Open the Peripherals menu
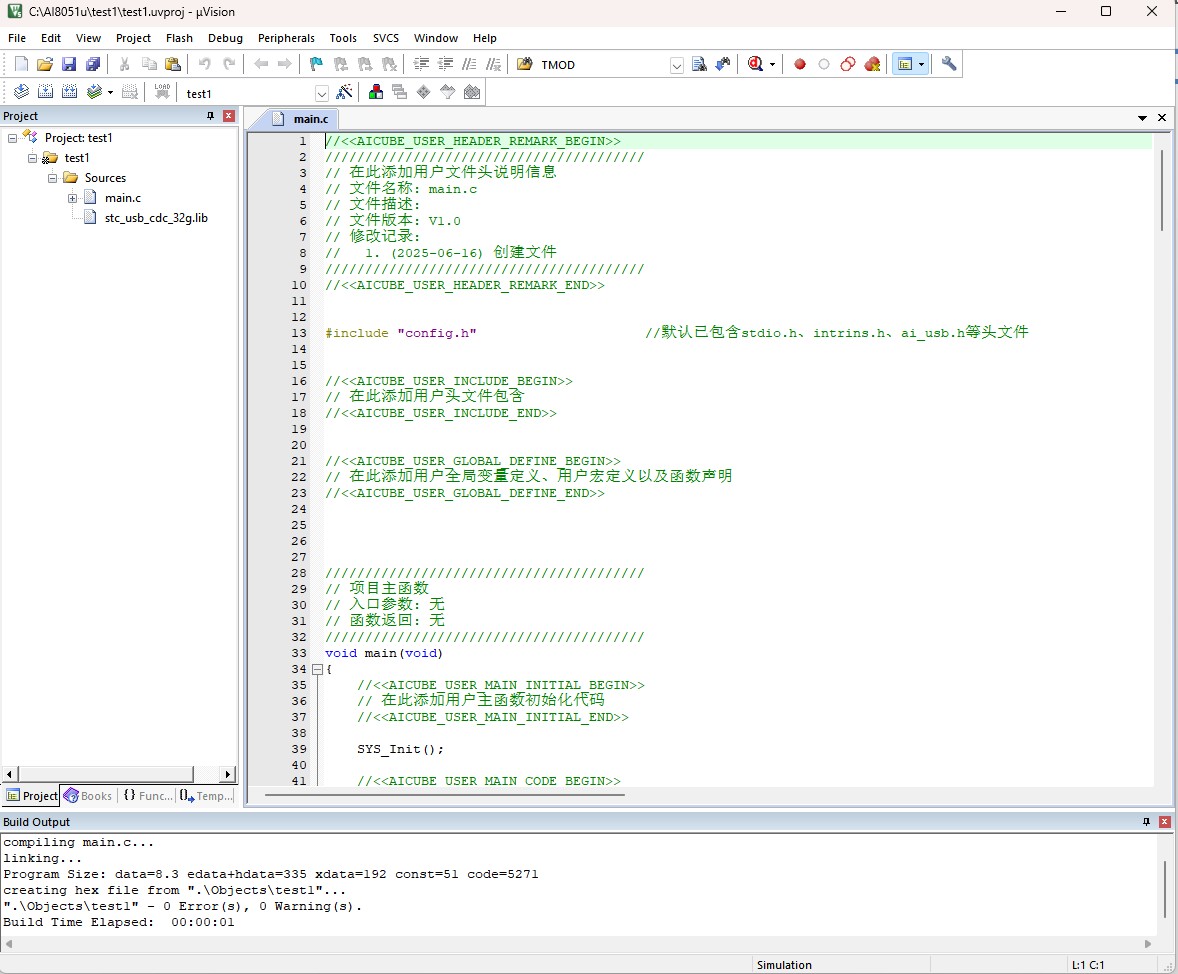 coord(286,38)
